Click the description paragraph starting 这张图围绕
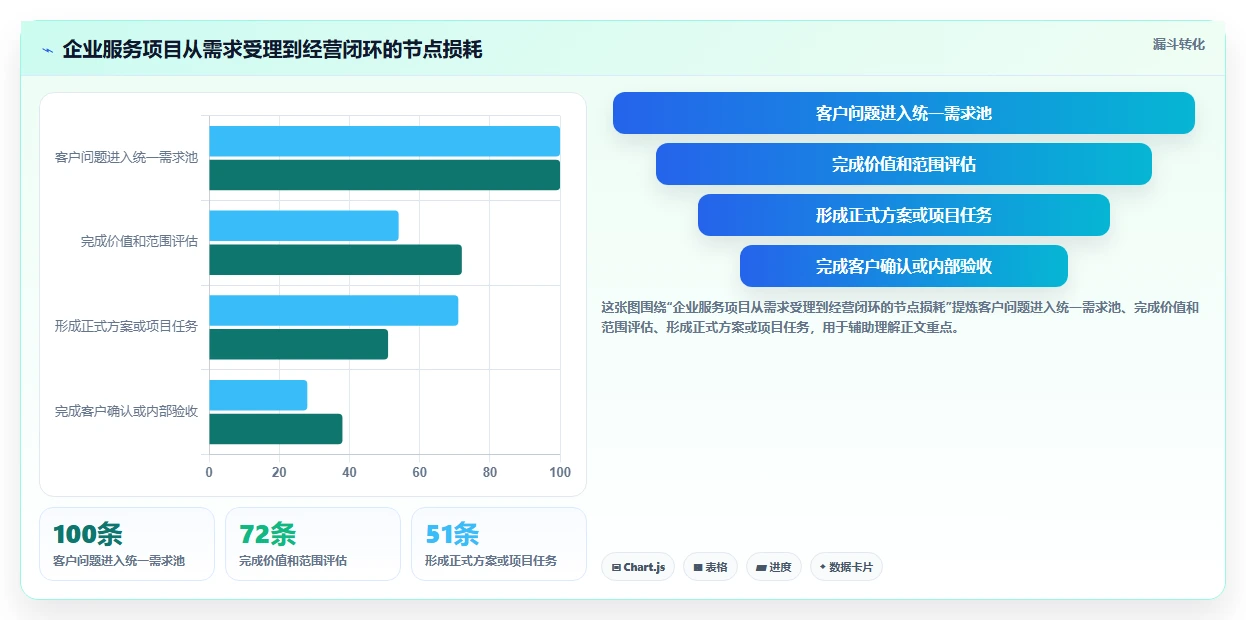 coord(900,317)
